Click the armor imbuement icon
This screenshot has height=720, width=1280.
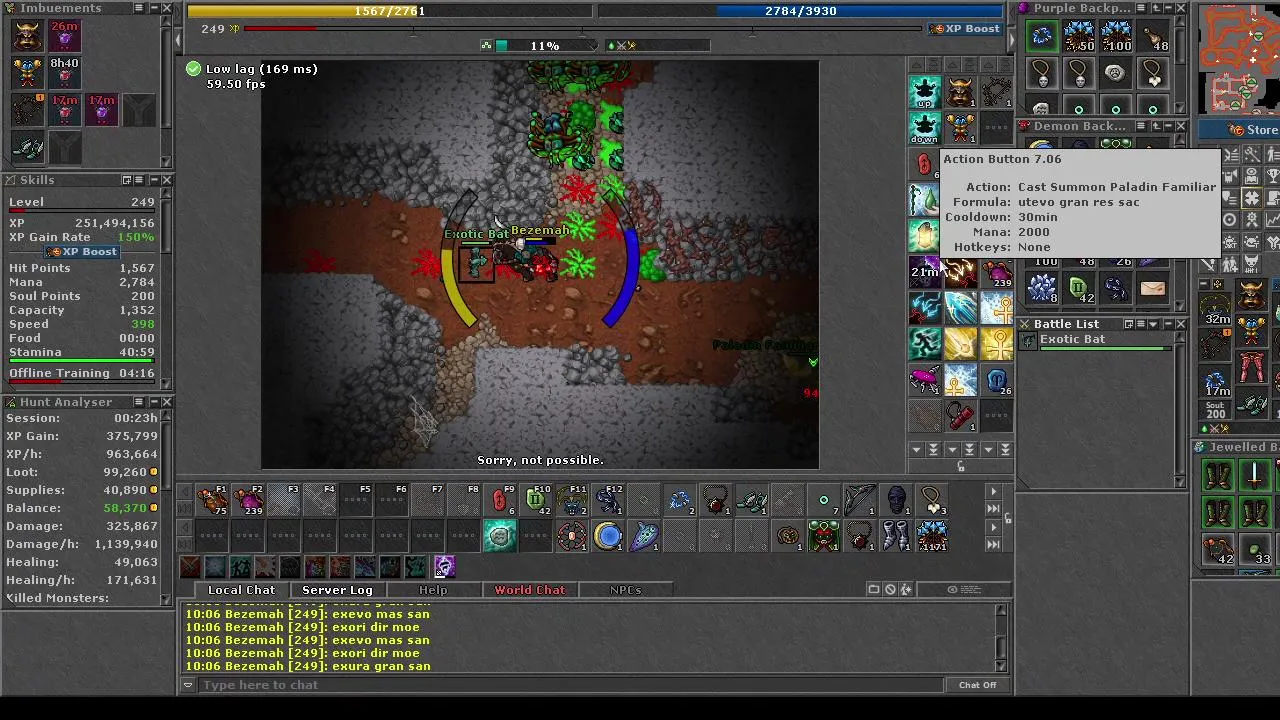coord(28,72)
